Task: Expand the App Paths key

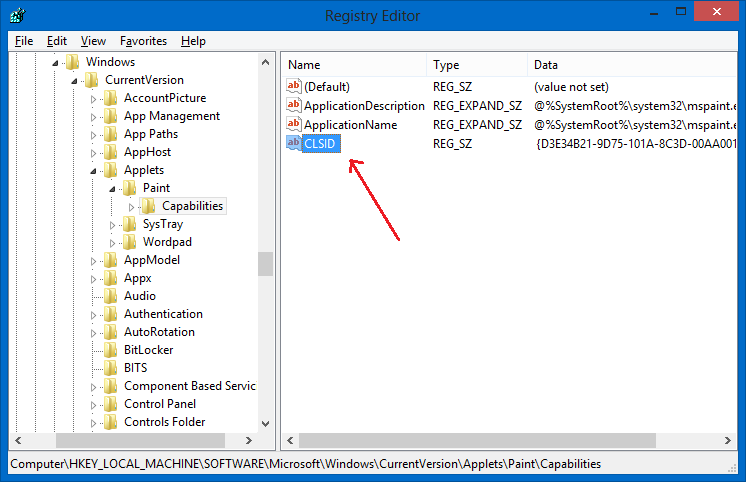Action: (93, 135)
